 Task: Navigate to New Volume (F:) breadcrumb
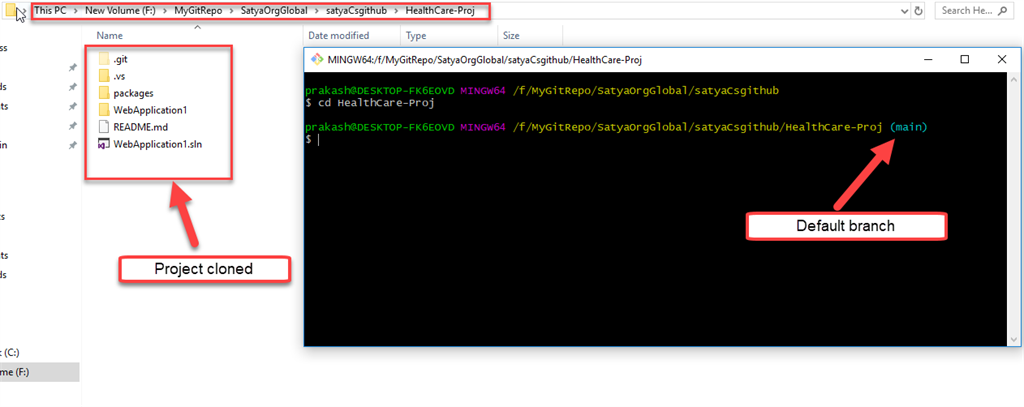120,11
